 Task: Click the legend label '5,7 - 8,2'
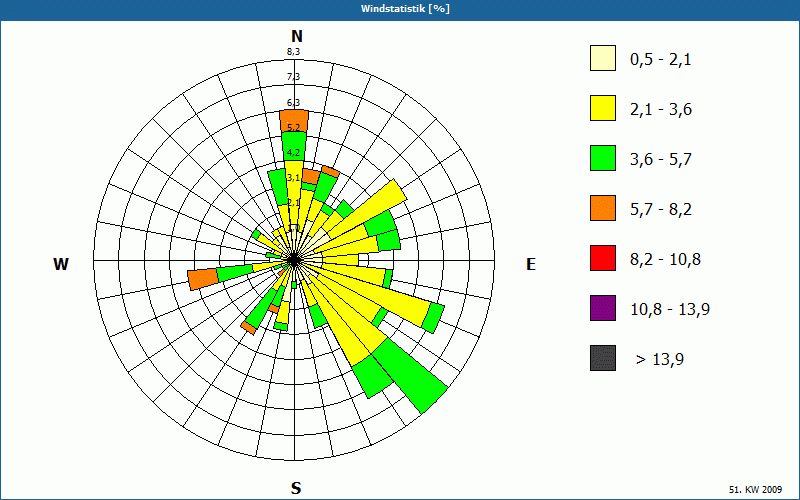[661, 210]
